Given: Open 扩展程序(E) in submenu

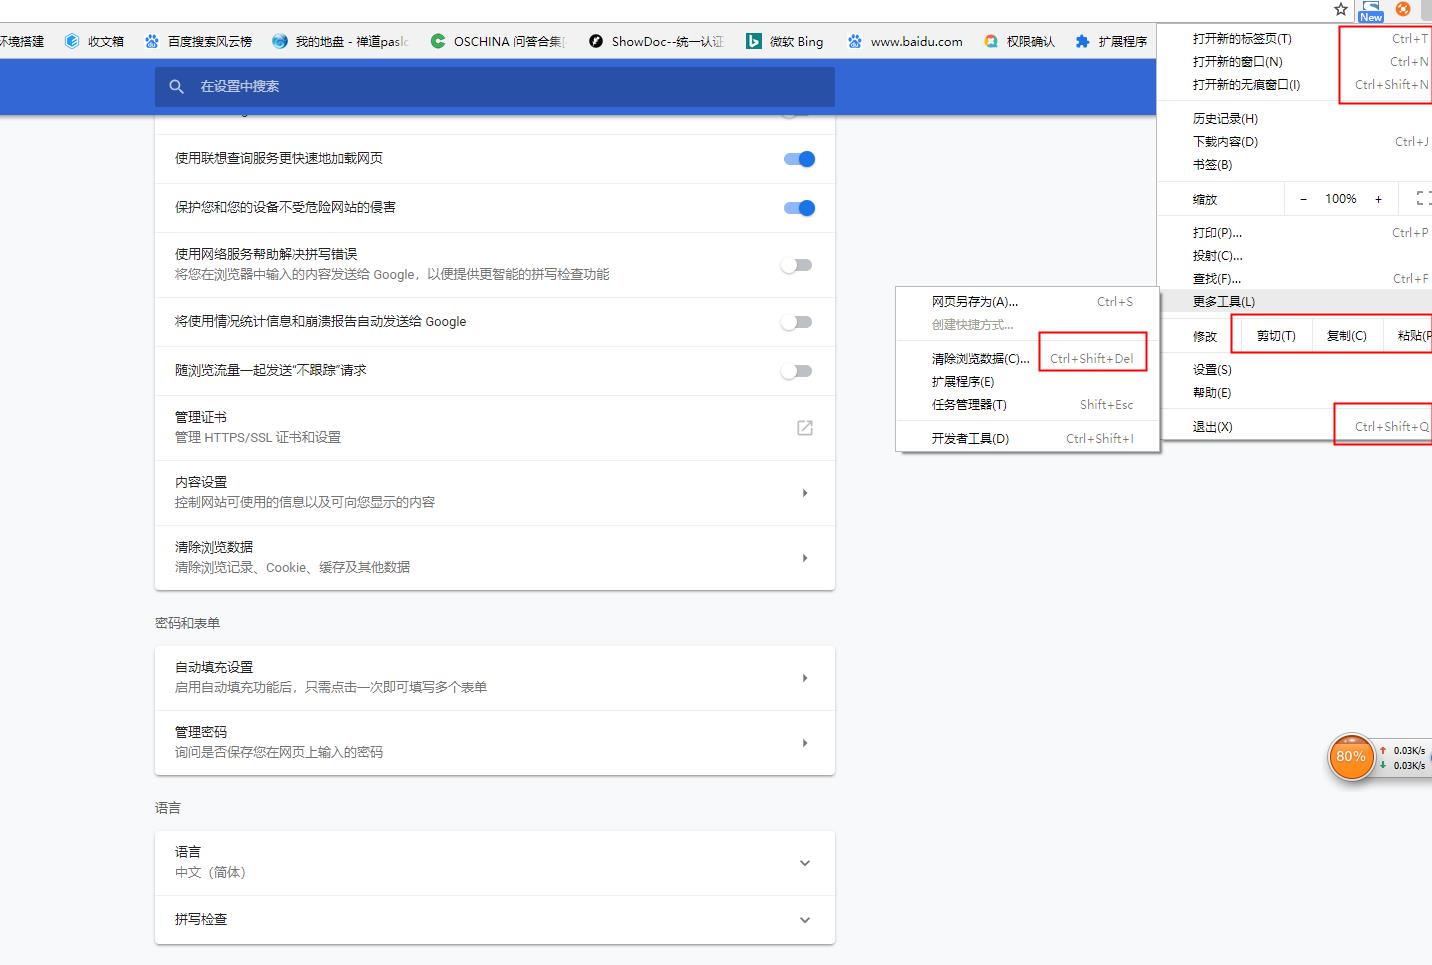Looking at the screenshot, I should click(1028, 382).
